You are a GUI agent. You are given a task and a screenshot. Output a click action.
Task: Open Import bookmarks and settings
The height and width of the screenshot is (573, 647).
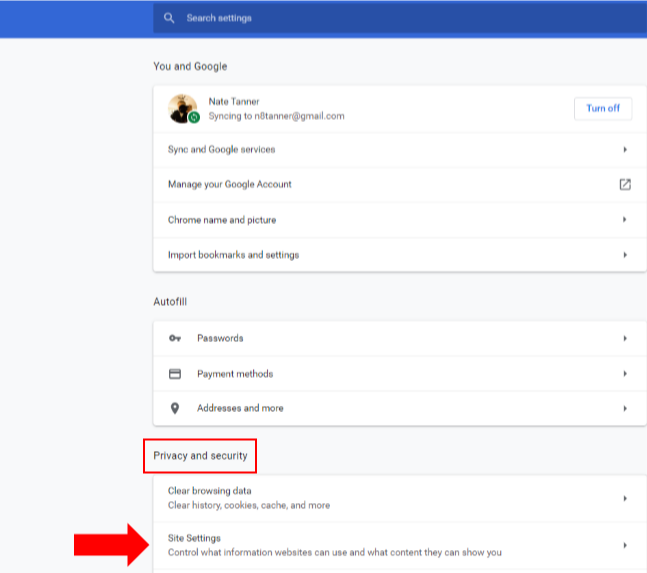233,255
